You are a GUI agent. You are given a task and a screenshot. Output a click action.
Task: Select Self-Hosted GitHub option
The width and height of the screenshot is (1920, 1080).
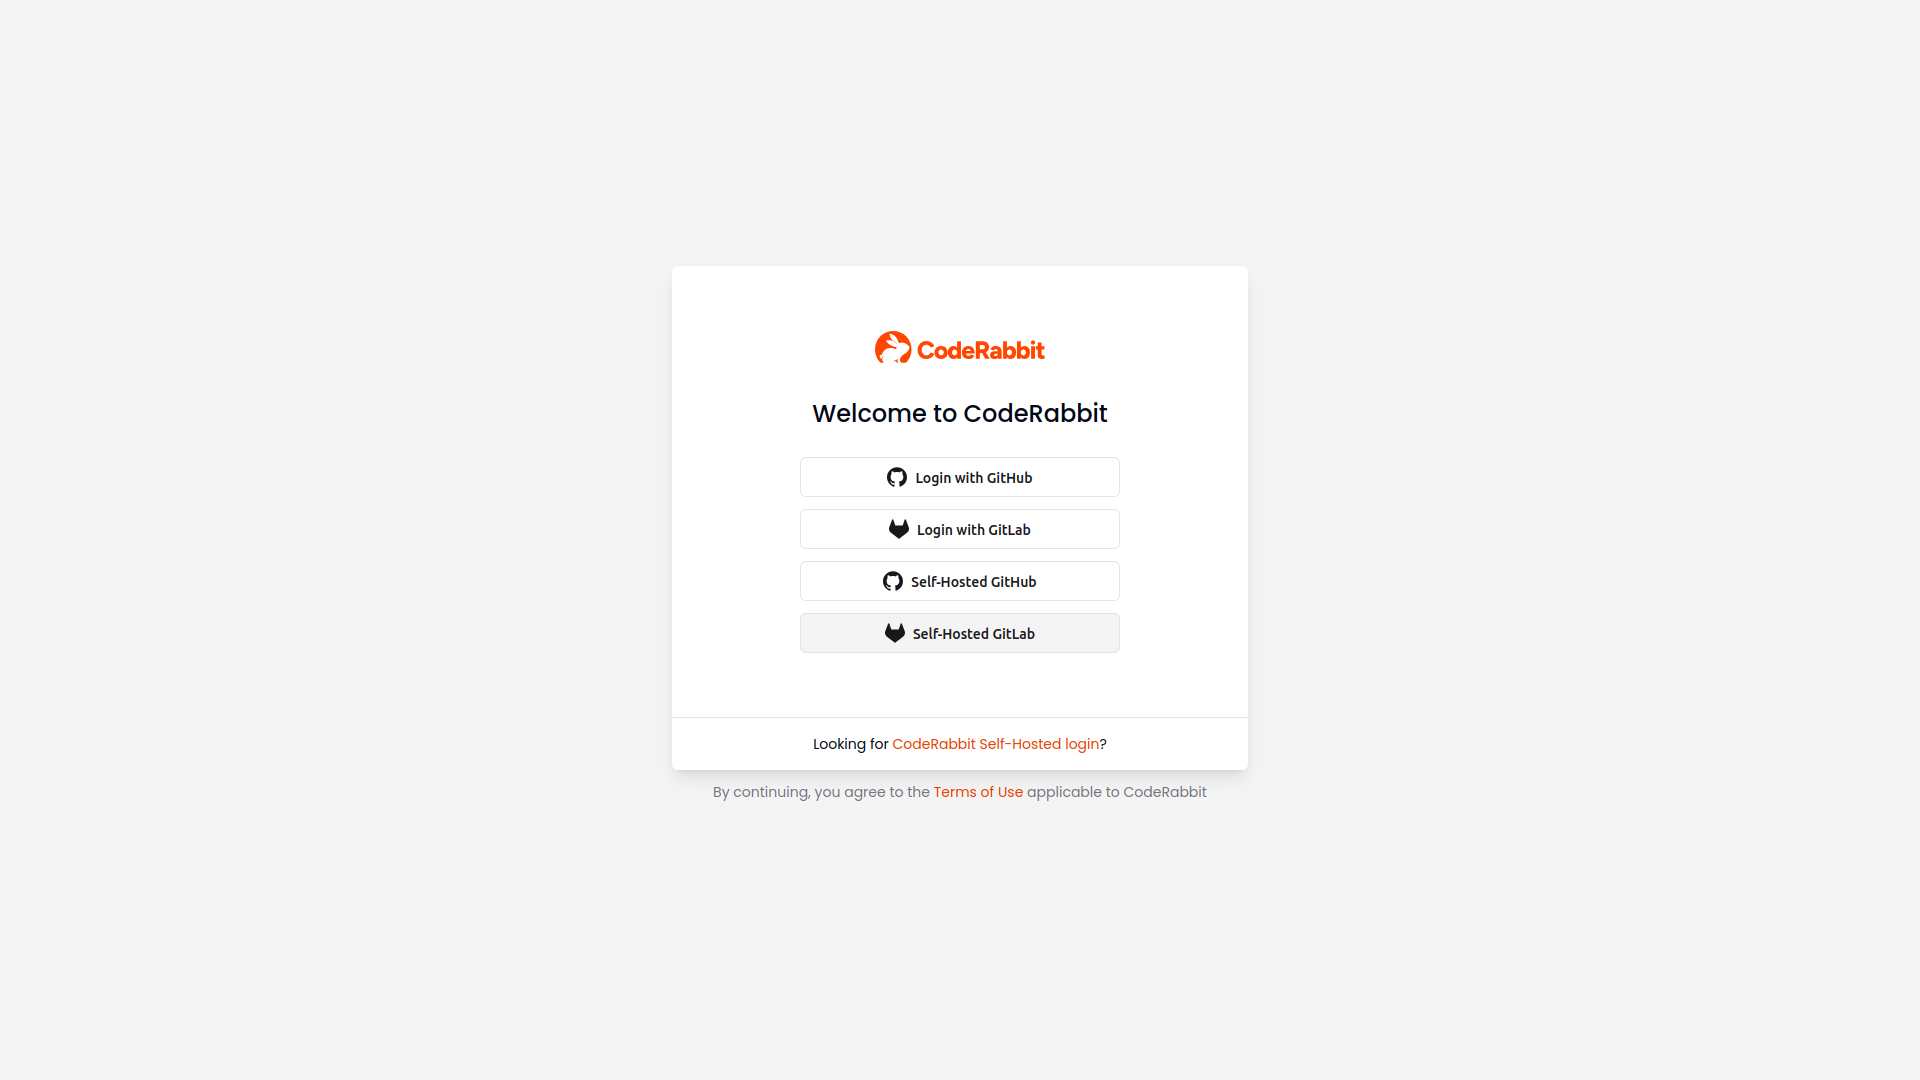959,580
